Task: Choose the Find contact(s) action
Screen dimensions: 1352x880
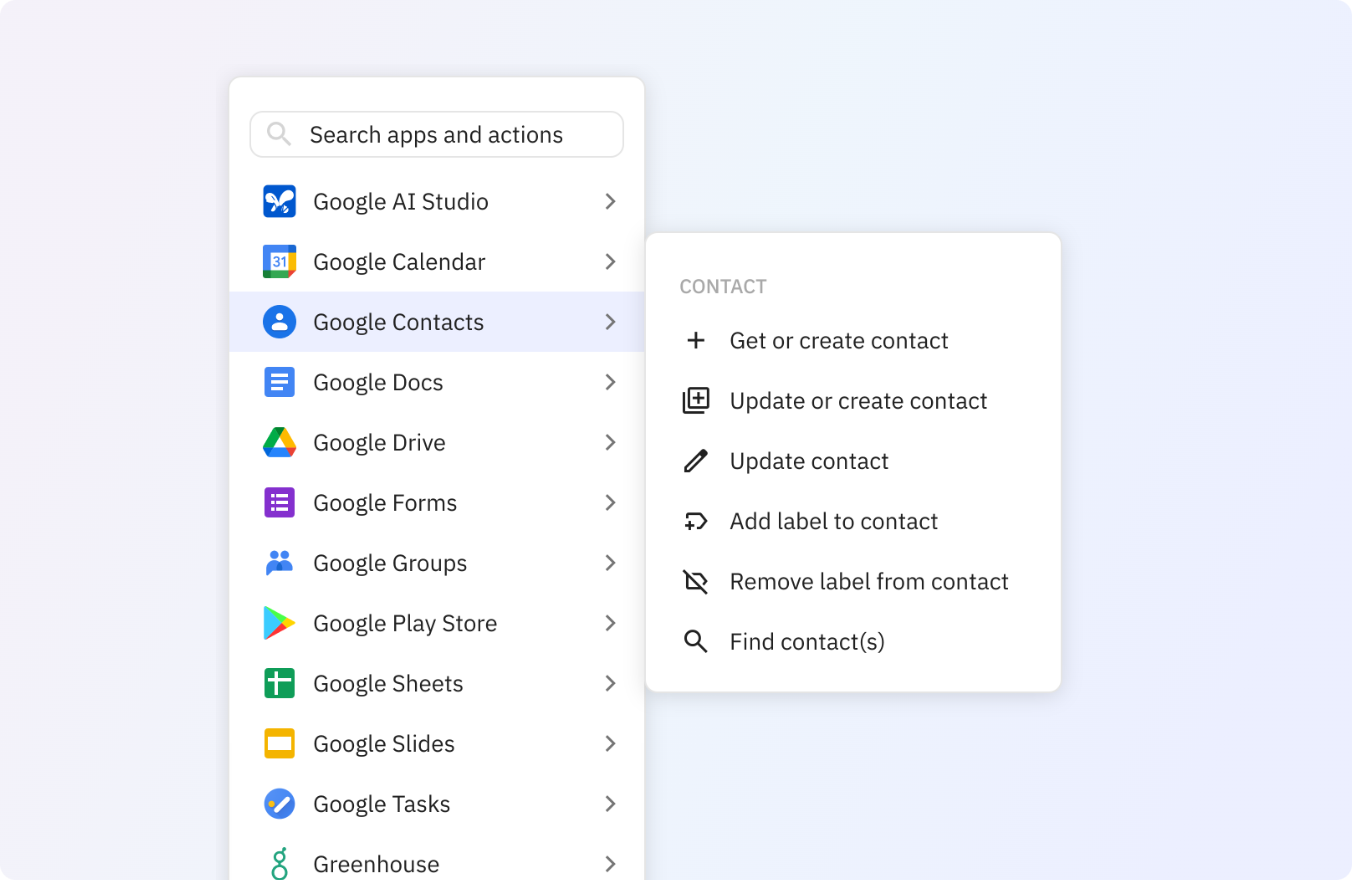Action: click(853, 642)
